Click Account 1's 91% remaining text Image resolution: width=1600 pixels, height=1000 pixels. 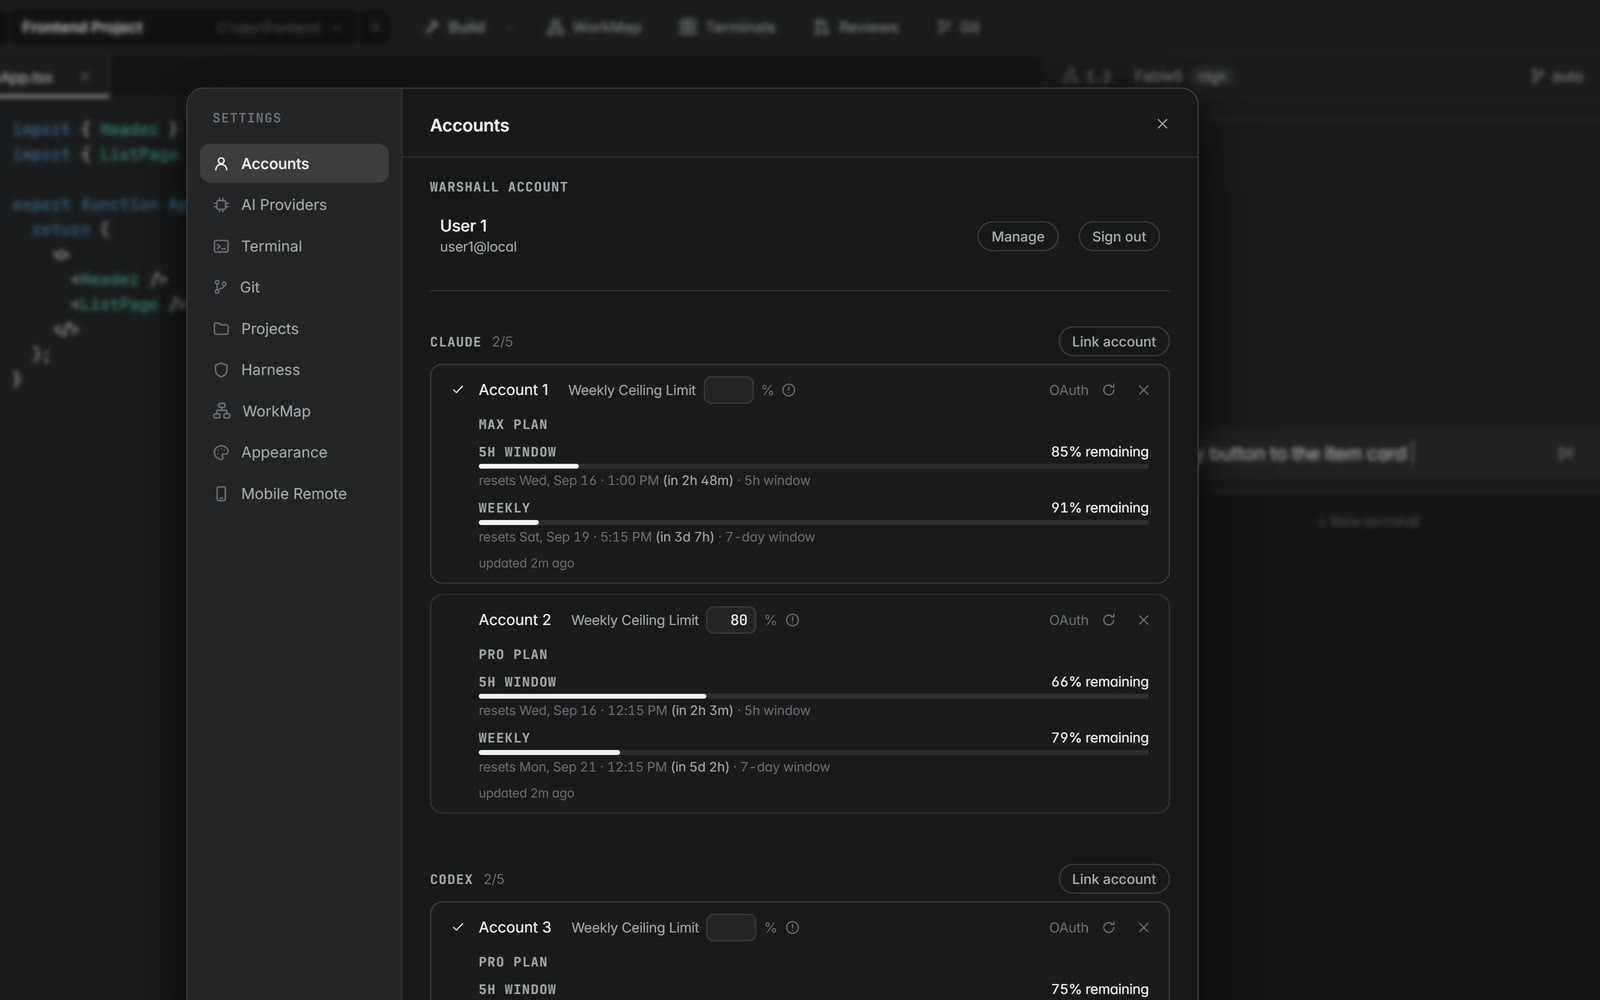[1100, 508]
